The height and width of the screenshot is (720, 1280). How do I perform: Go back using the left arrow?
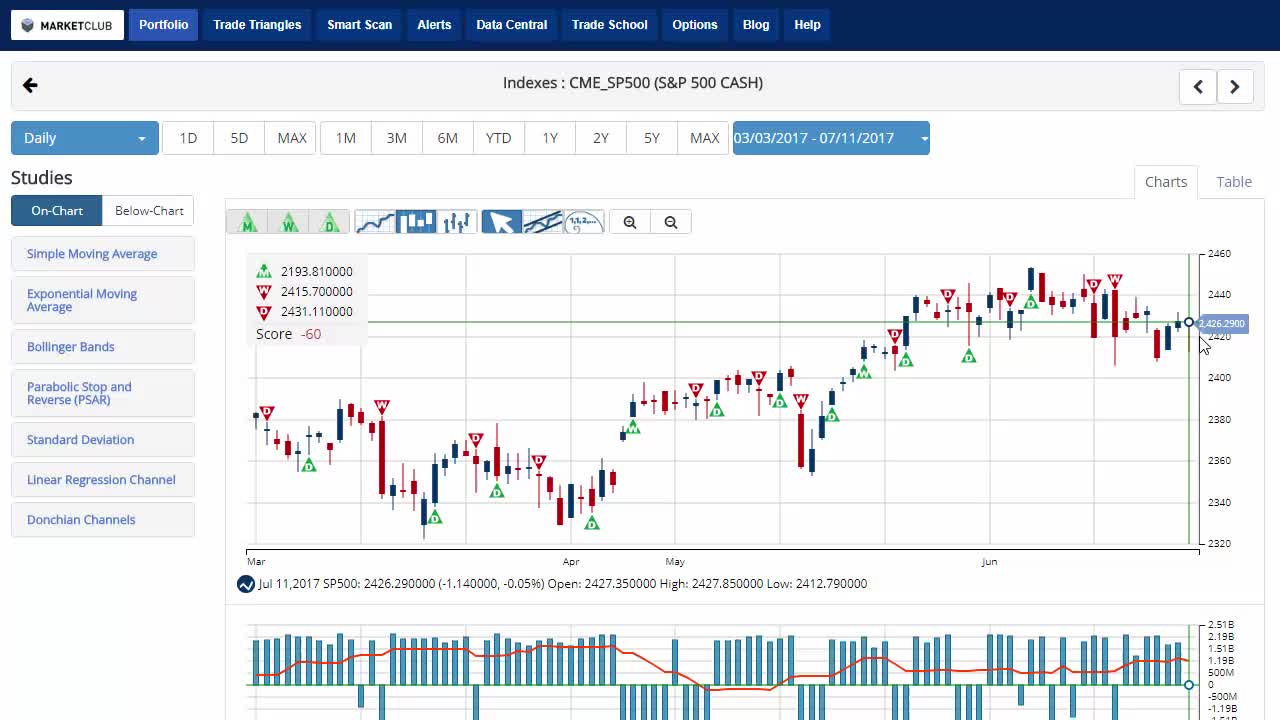pos(30,86)
